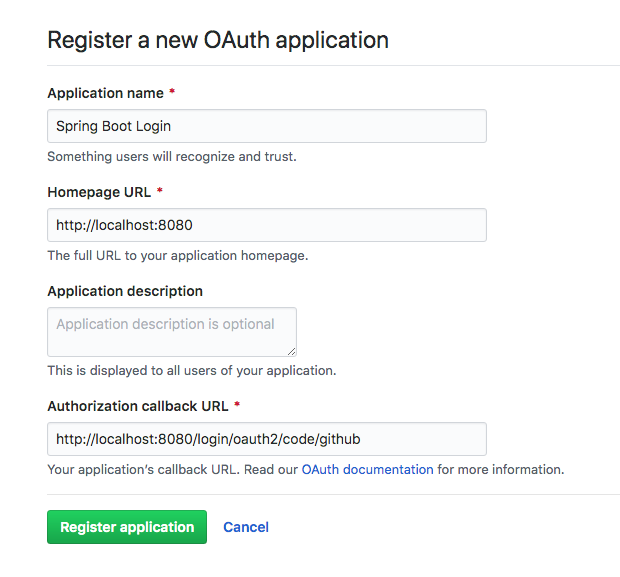Click the Cancel link
This screenshot has width=620, height=577.
246,527
